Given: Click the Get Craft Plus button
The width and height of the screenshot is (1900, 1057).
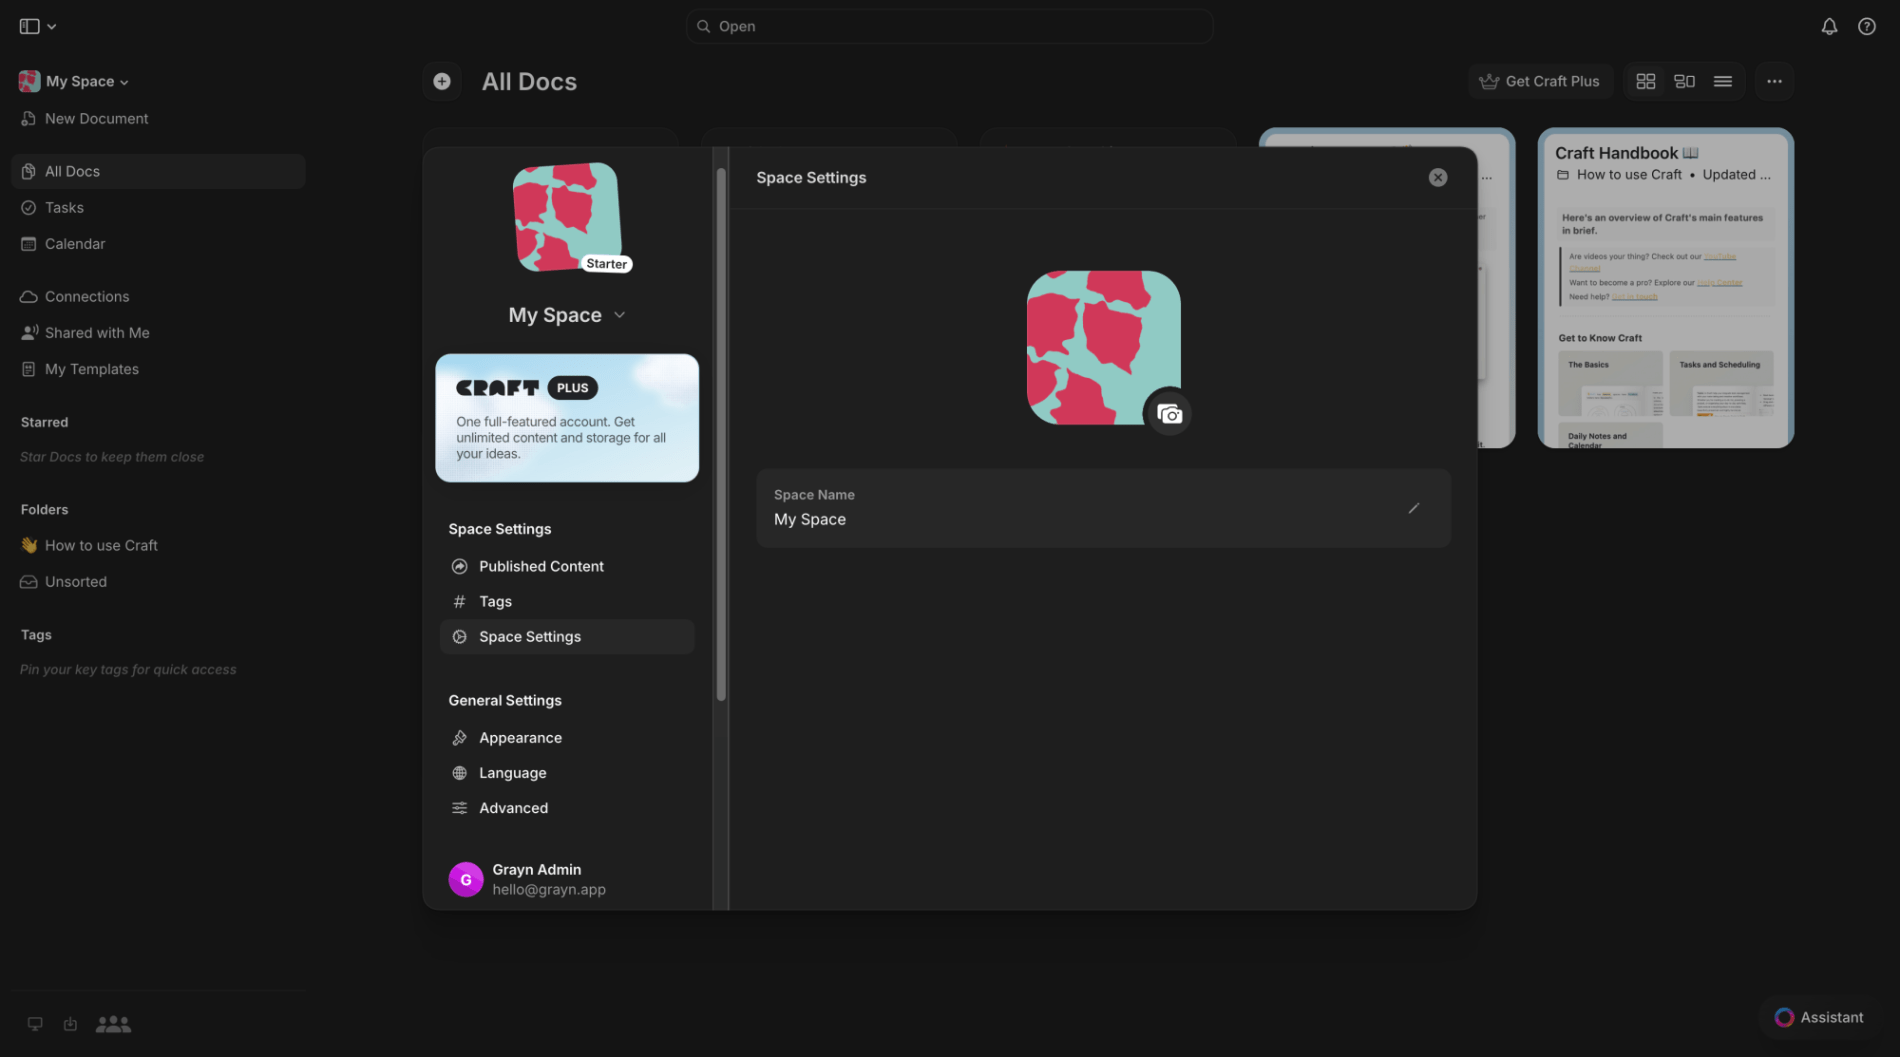Looking at the screenshot, I should click(x=1539, y=81).
